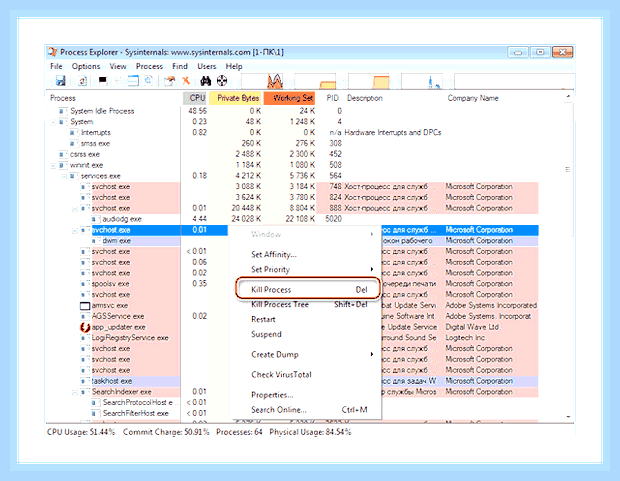This screenshot has width=620, height=481.
Task: Click the binoculars Find Handle icon
Action: point(206,81)
